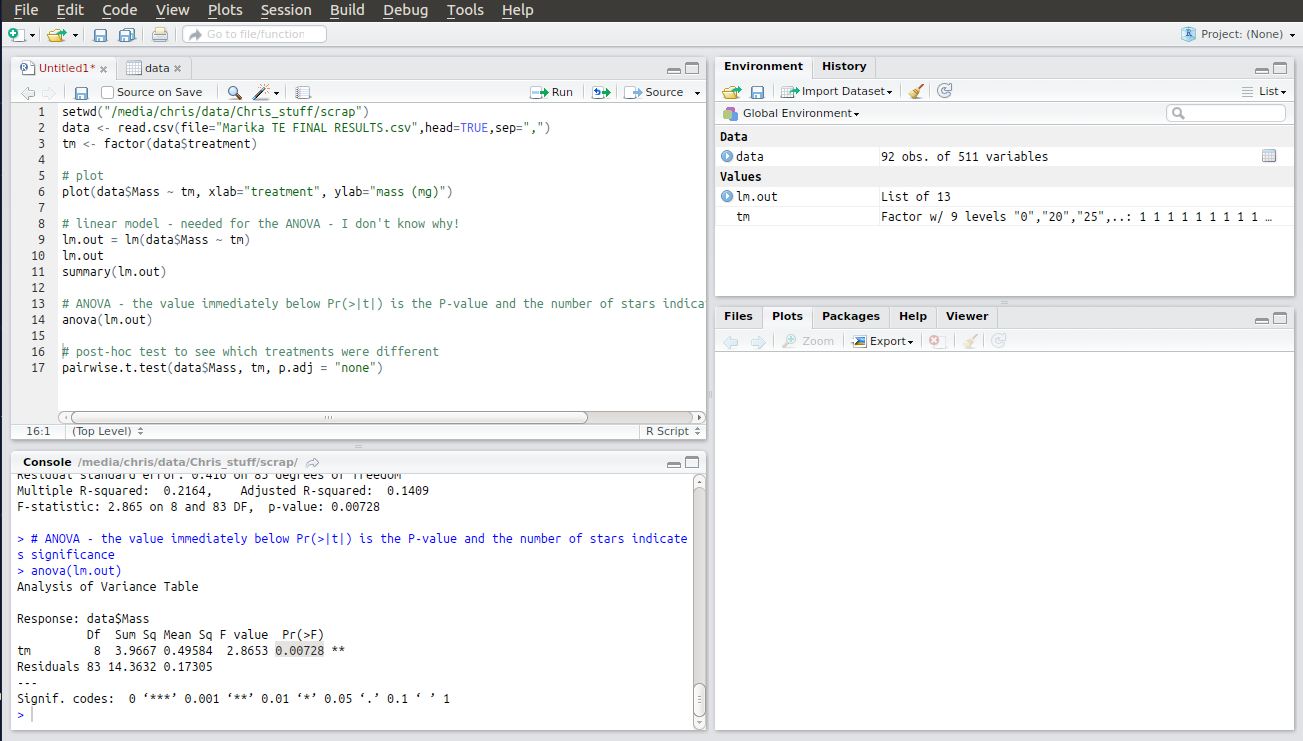View the data frame using the grid icon
The image size is (1303, 741).
pyautogui.click(x=1269, y=156)
